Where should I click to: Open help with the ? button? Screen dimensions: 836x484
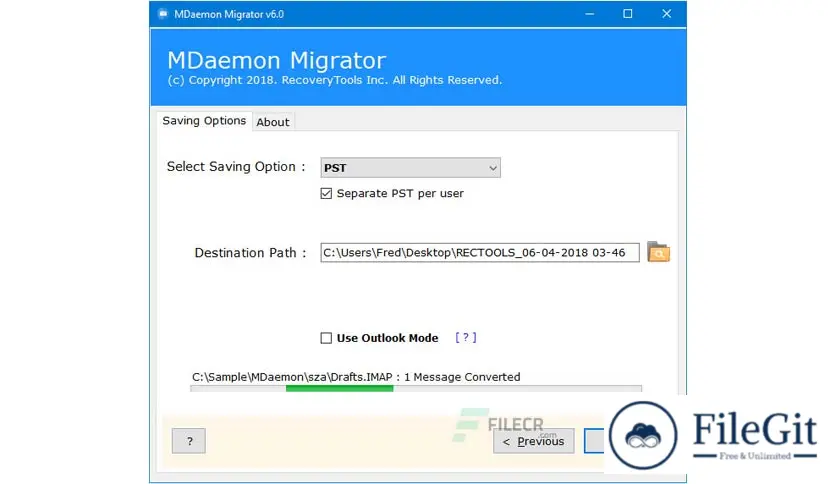pyautogui.click(x=189, y=441)
